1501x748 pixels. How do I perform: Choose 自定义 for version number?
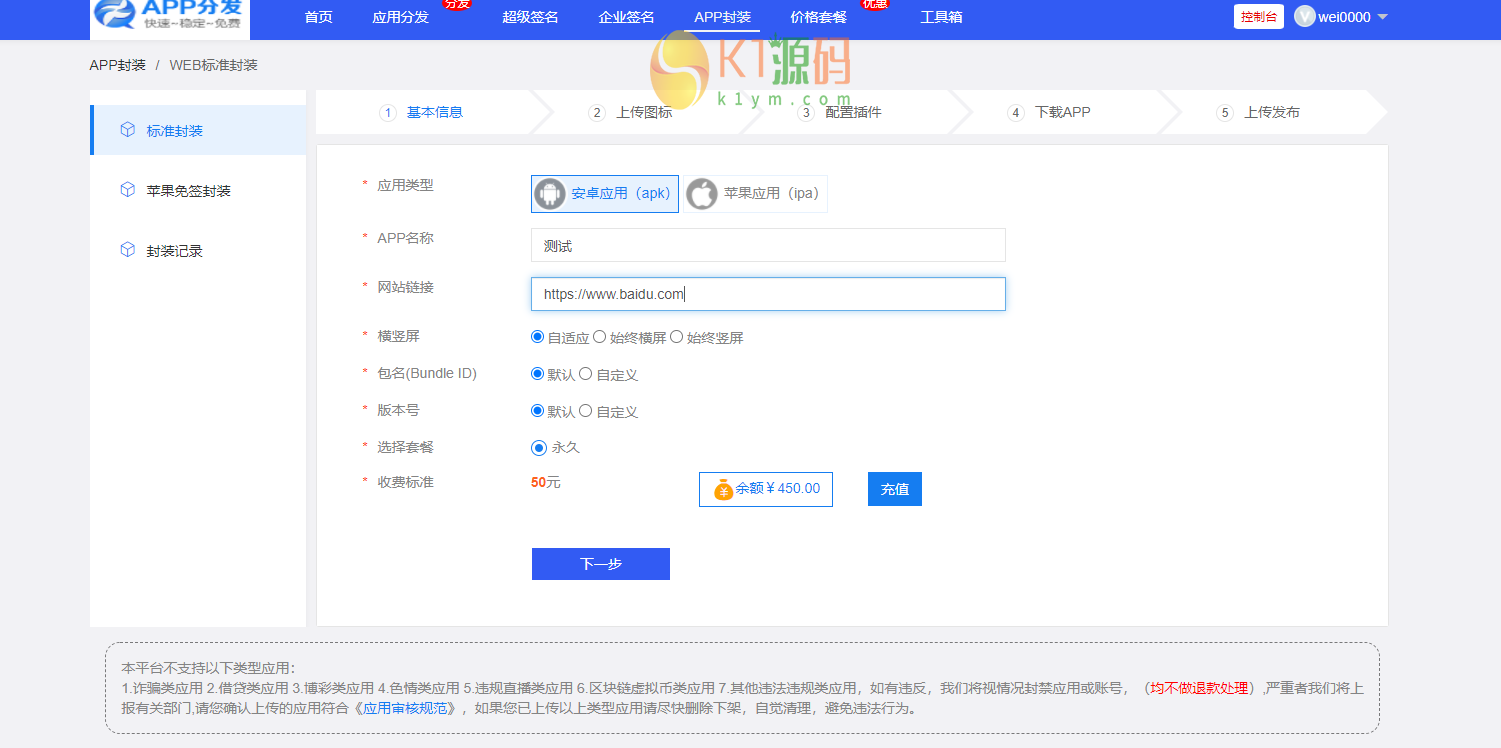[586, 411]
